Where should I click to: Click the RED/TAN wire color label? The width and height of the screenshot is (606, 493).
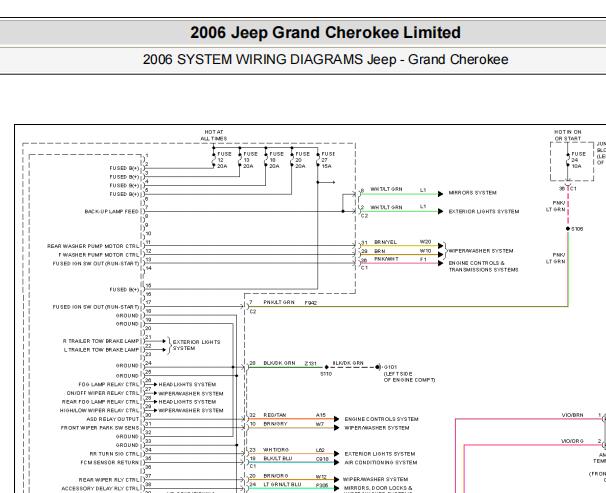pyautogui.click(x=275, y=415)
